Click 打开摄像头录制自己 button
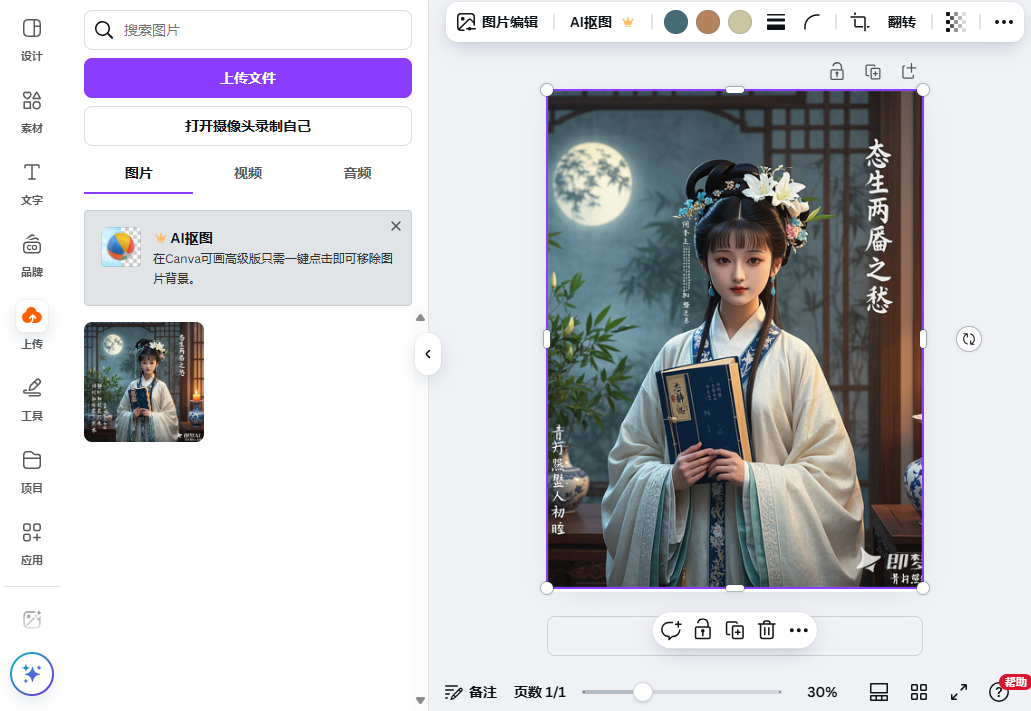1031x711 pixels. (x=248, y=126)
